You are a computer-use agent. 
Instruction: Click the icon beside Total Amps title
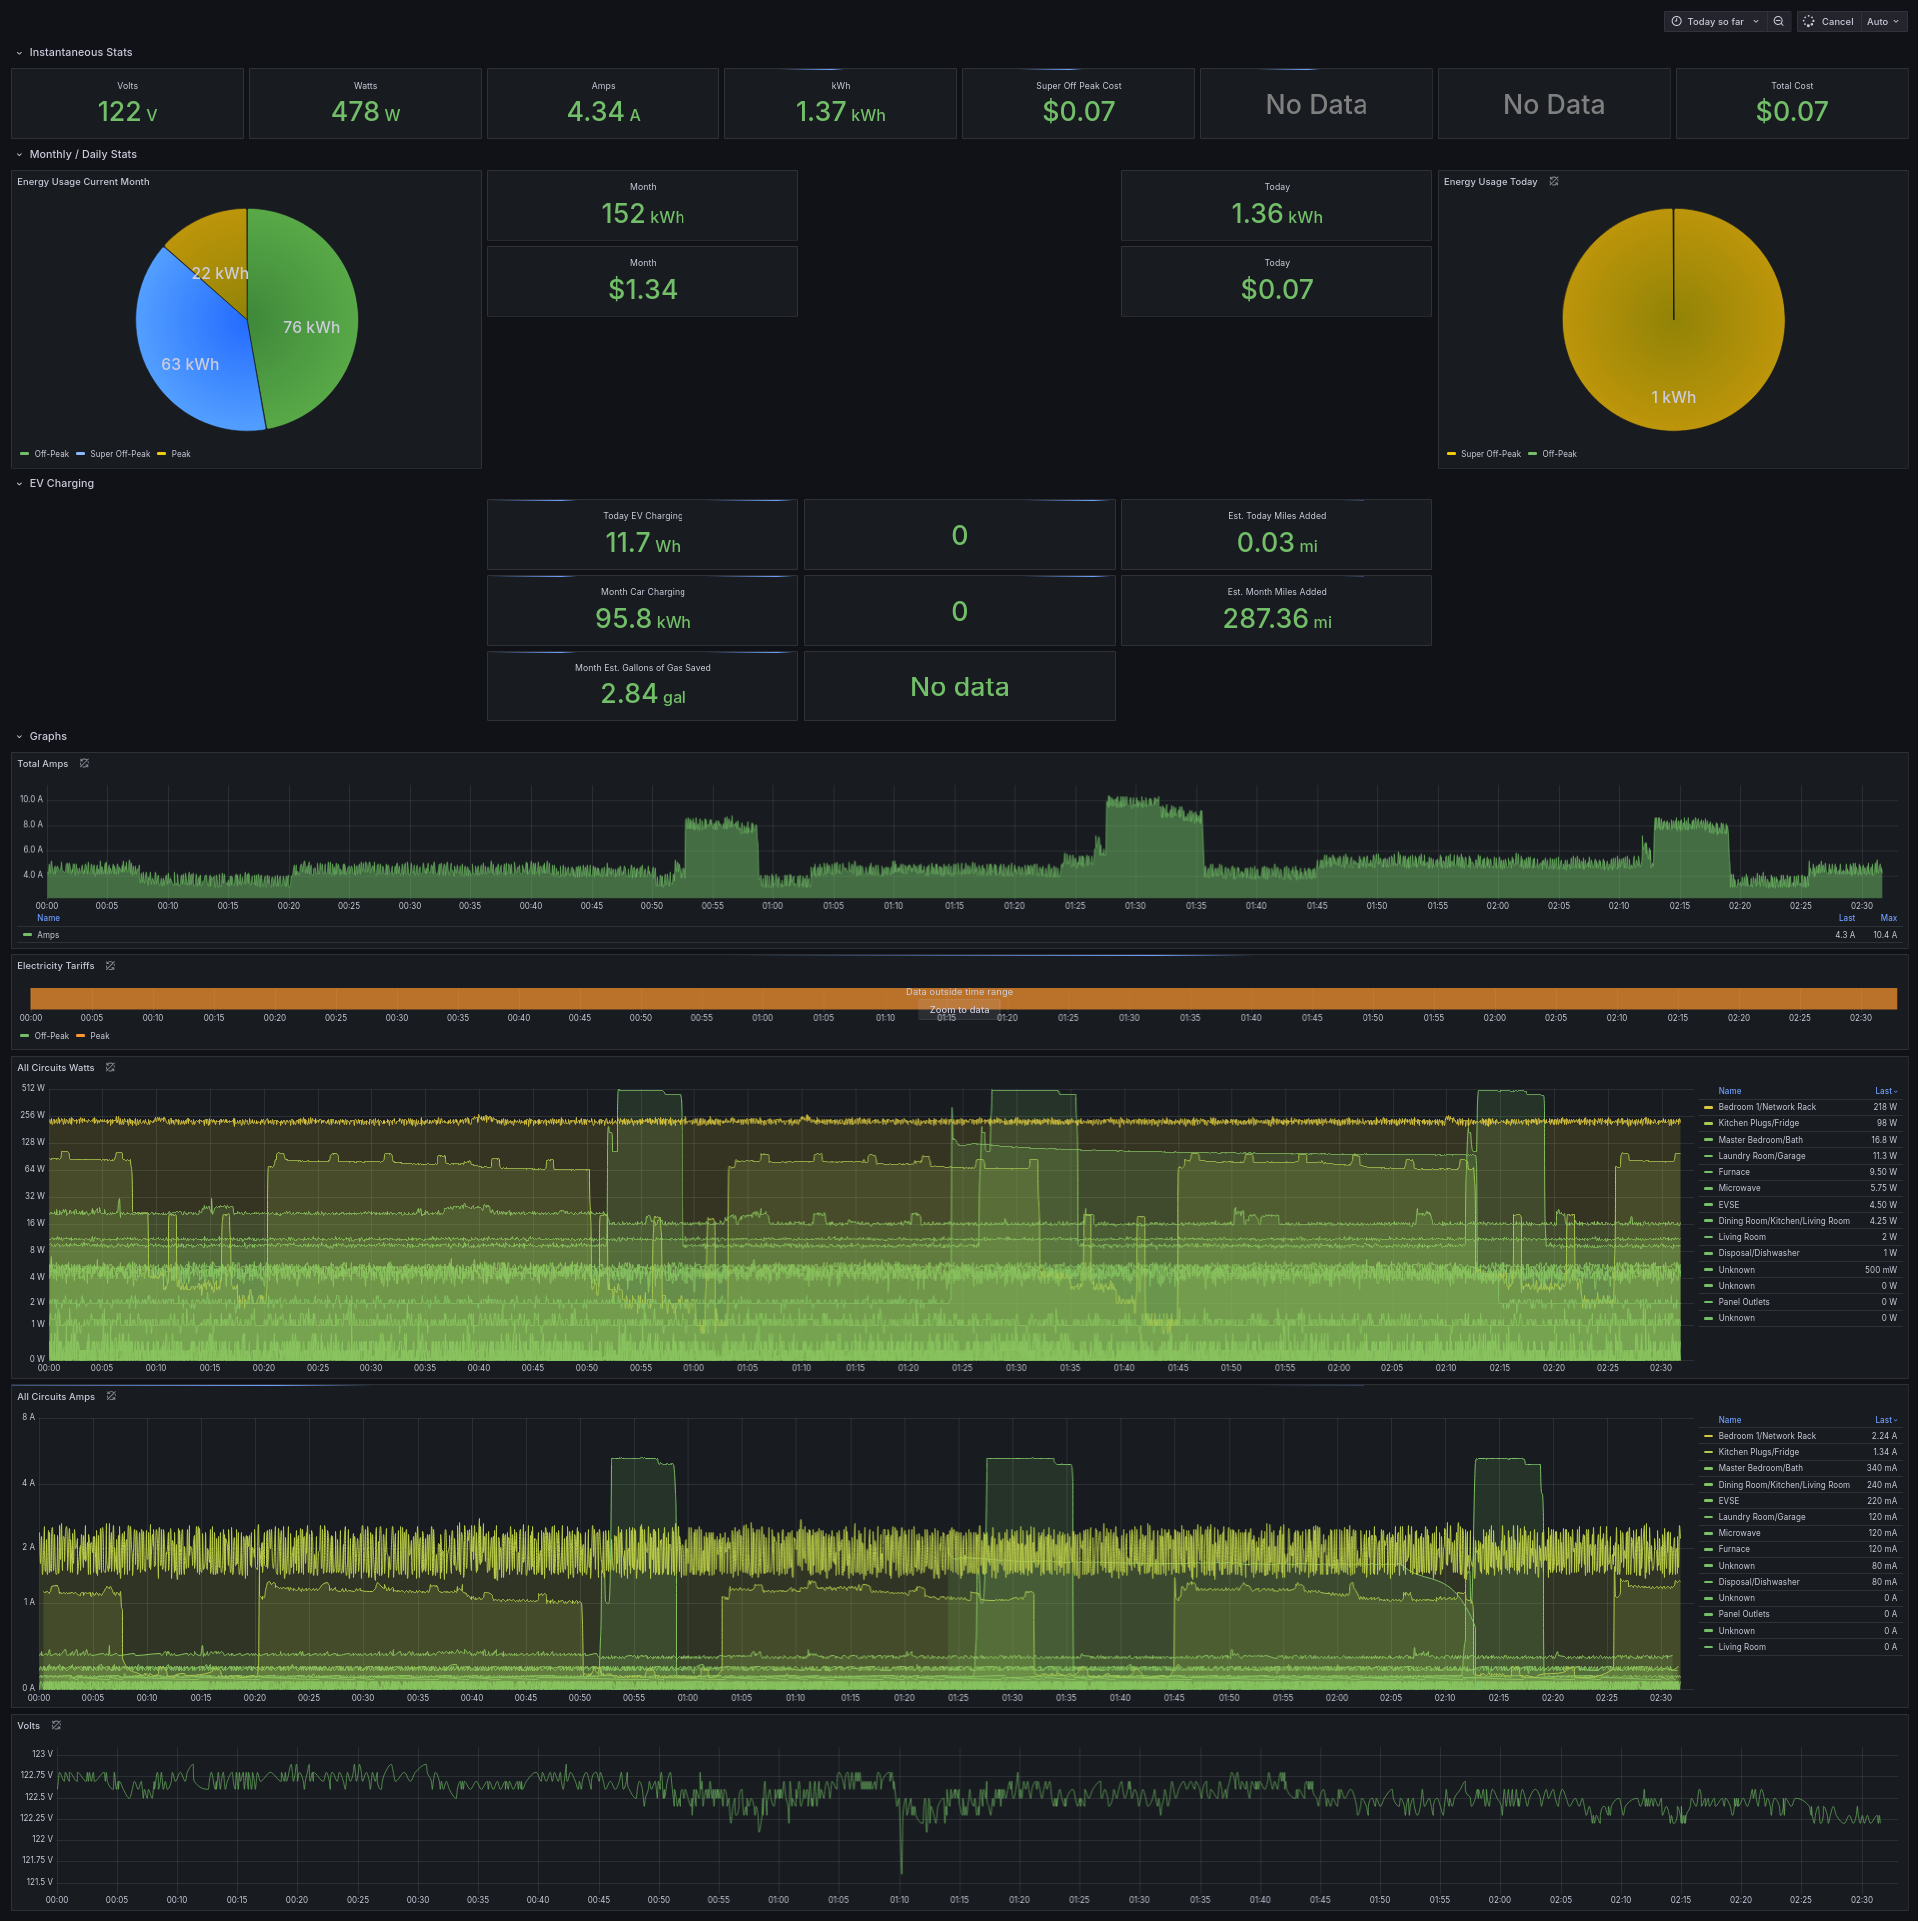85,764
